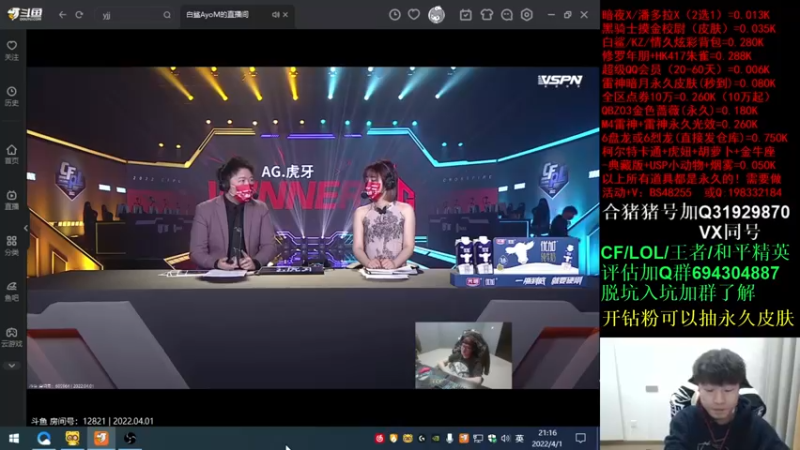Open watch history with the clock icon in the top bar
Screen dimensions: 800x450
tap(394, 15)
